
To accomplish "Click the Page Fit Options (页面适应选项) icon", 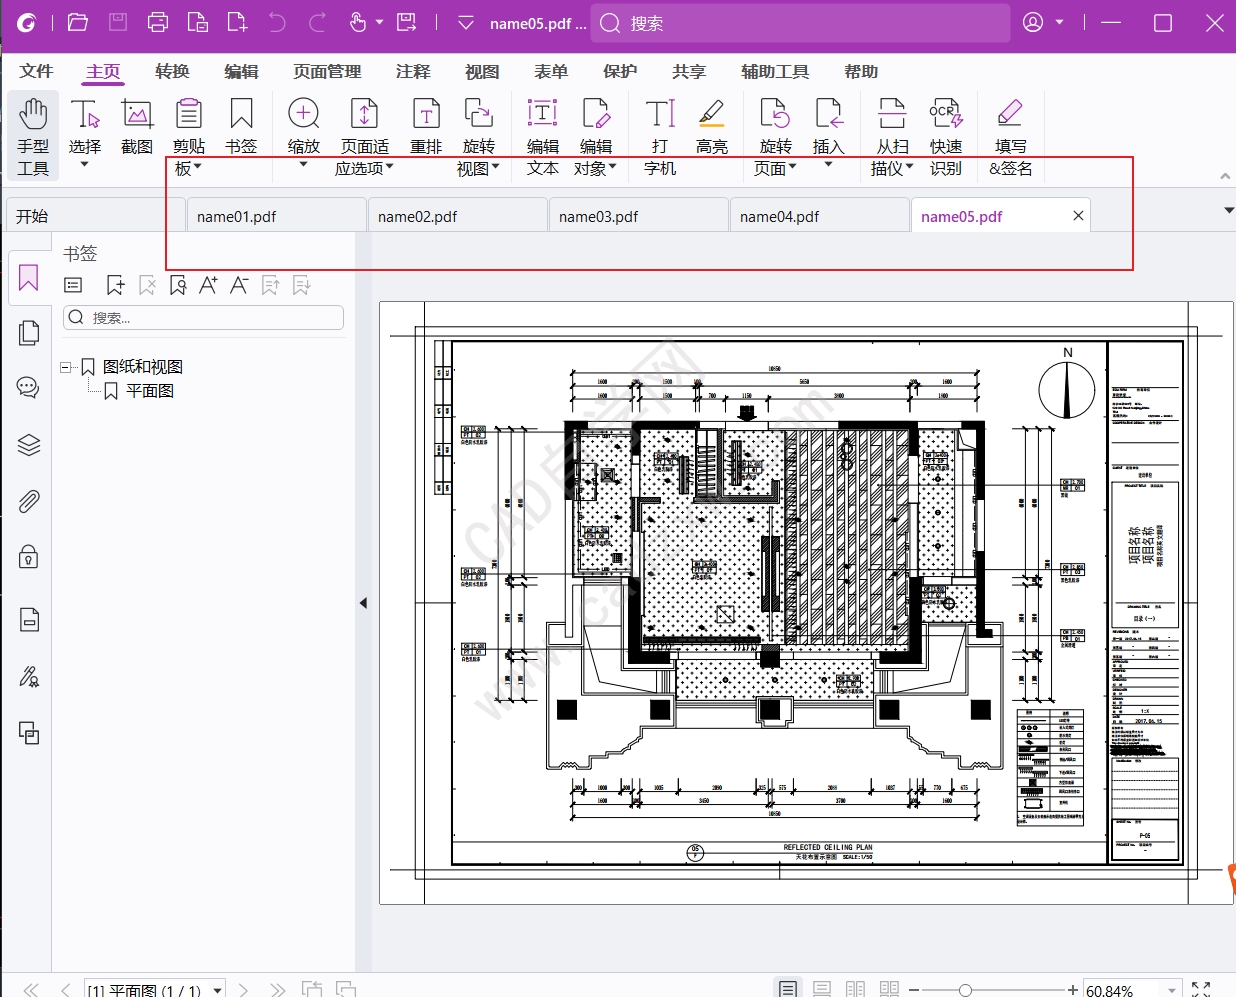I will (x=365, y=114).
